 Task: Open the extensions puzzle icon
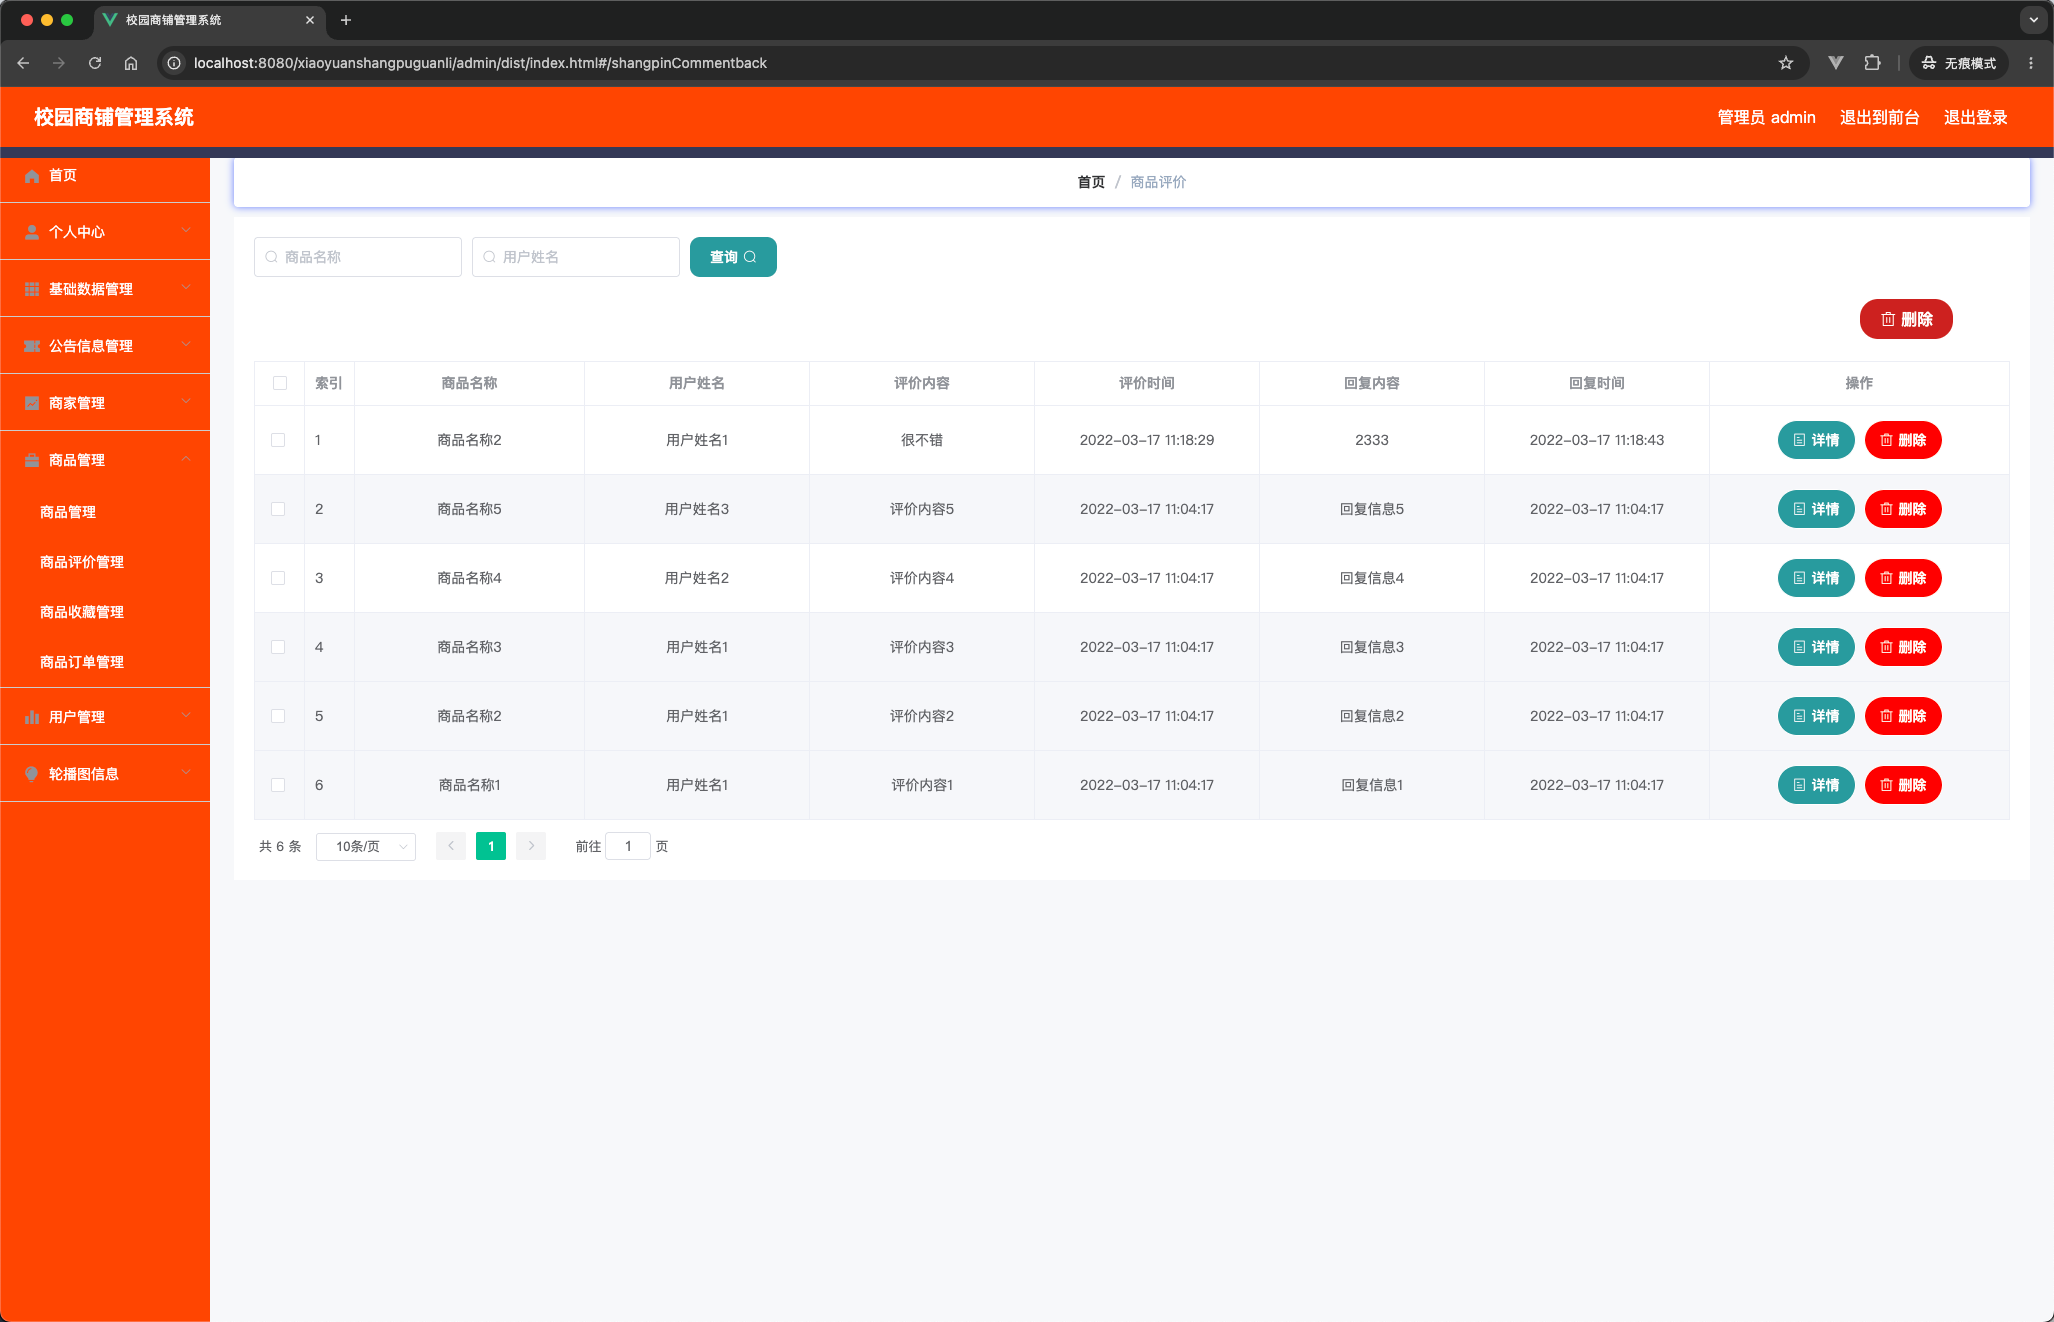(1872, 63)
